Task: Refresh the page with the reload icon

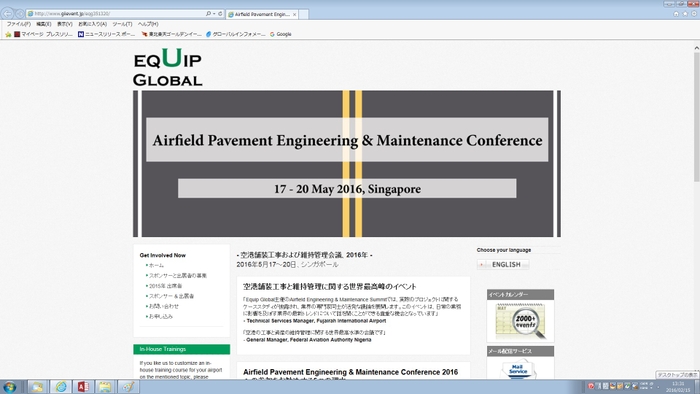Action: pos(220,14)
